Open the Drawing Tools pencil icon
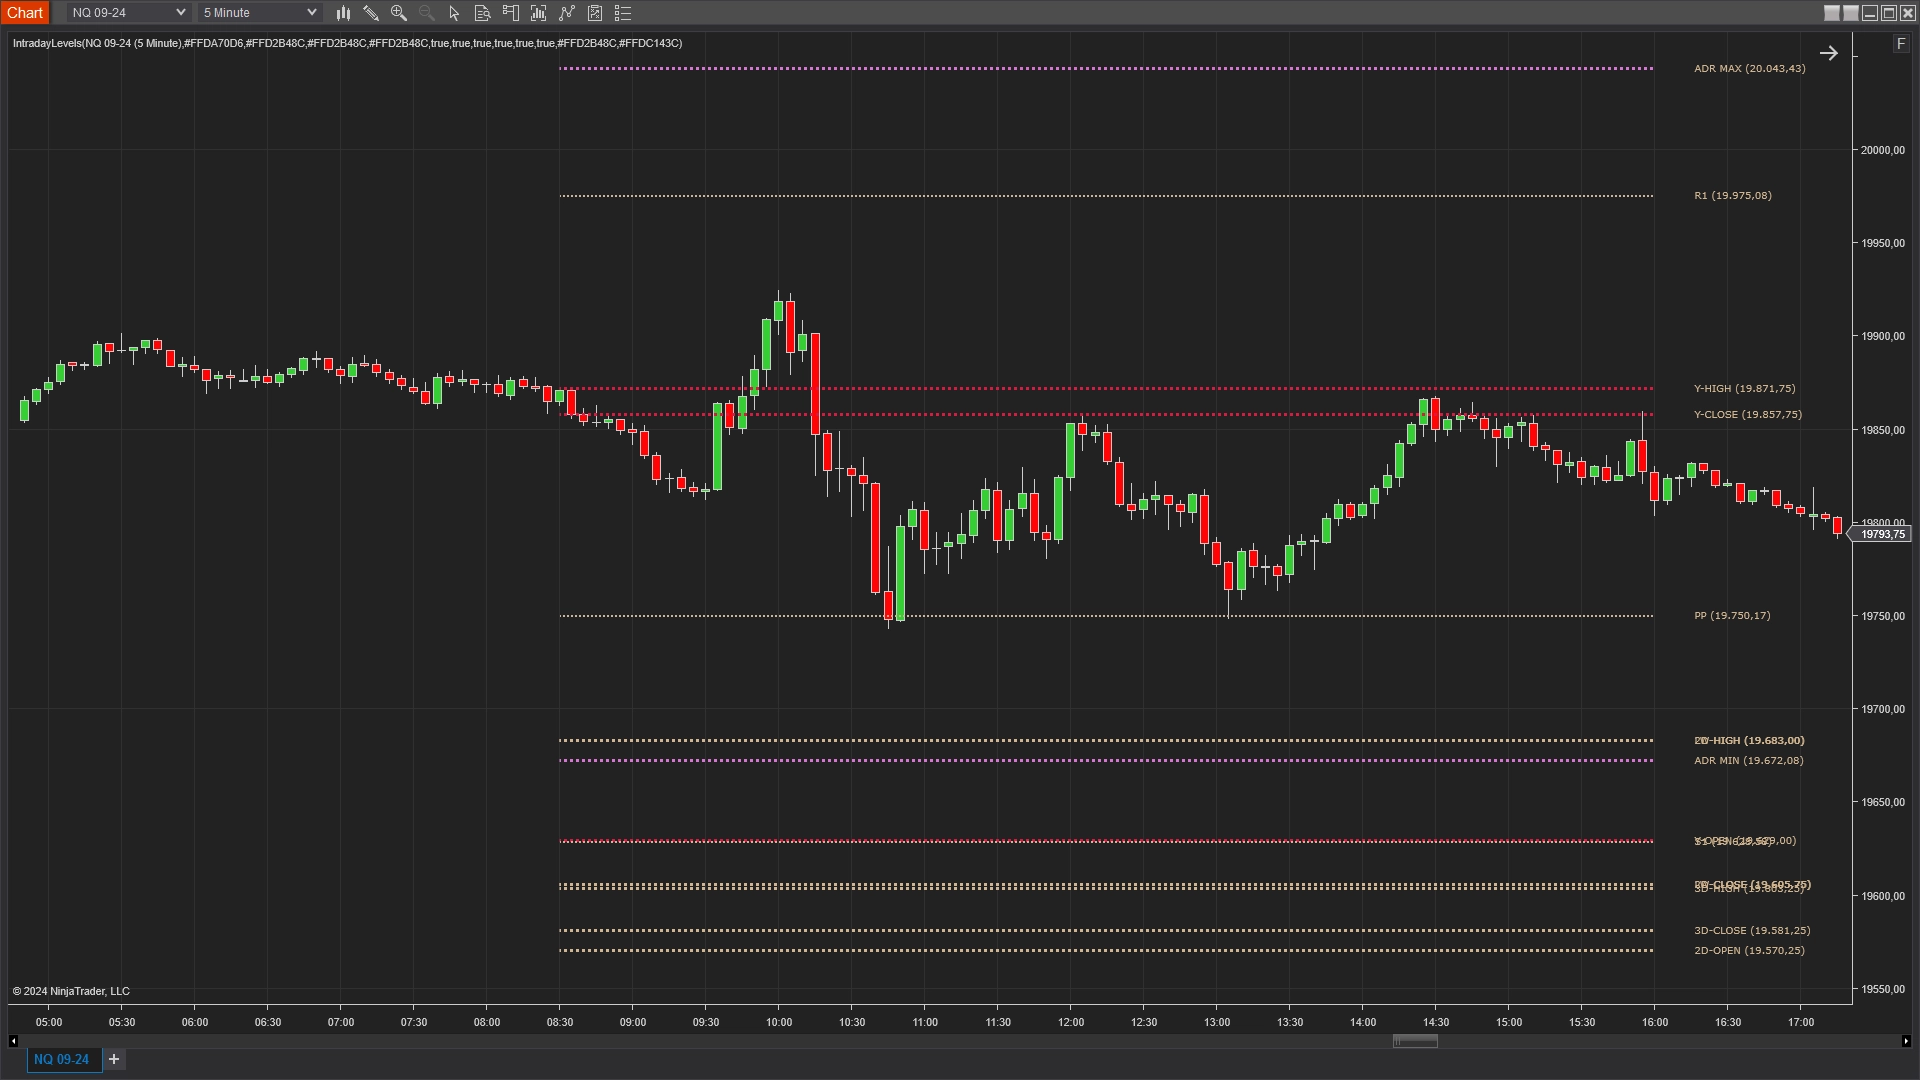The height and width of the screenshot is (1080, 1920). [x=371, y=13]
